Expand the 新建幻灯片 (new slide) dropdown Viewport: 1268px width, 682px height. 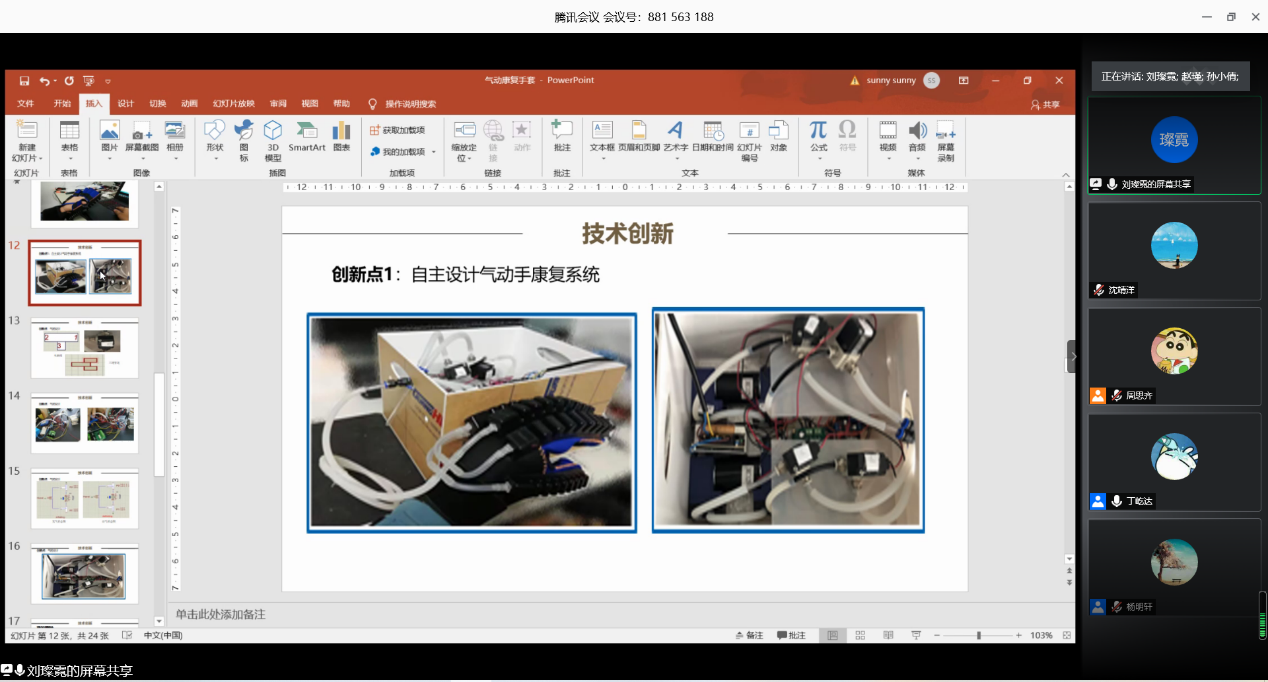click(26, 158)
